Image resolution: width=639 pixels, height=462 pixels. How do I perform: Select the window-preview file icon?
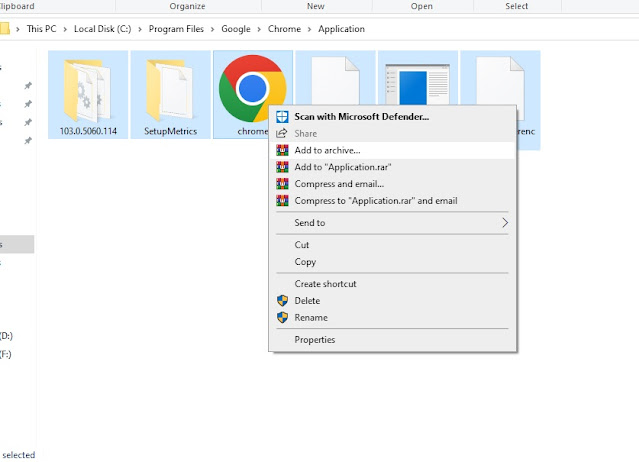417,84
